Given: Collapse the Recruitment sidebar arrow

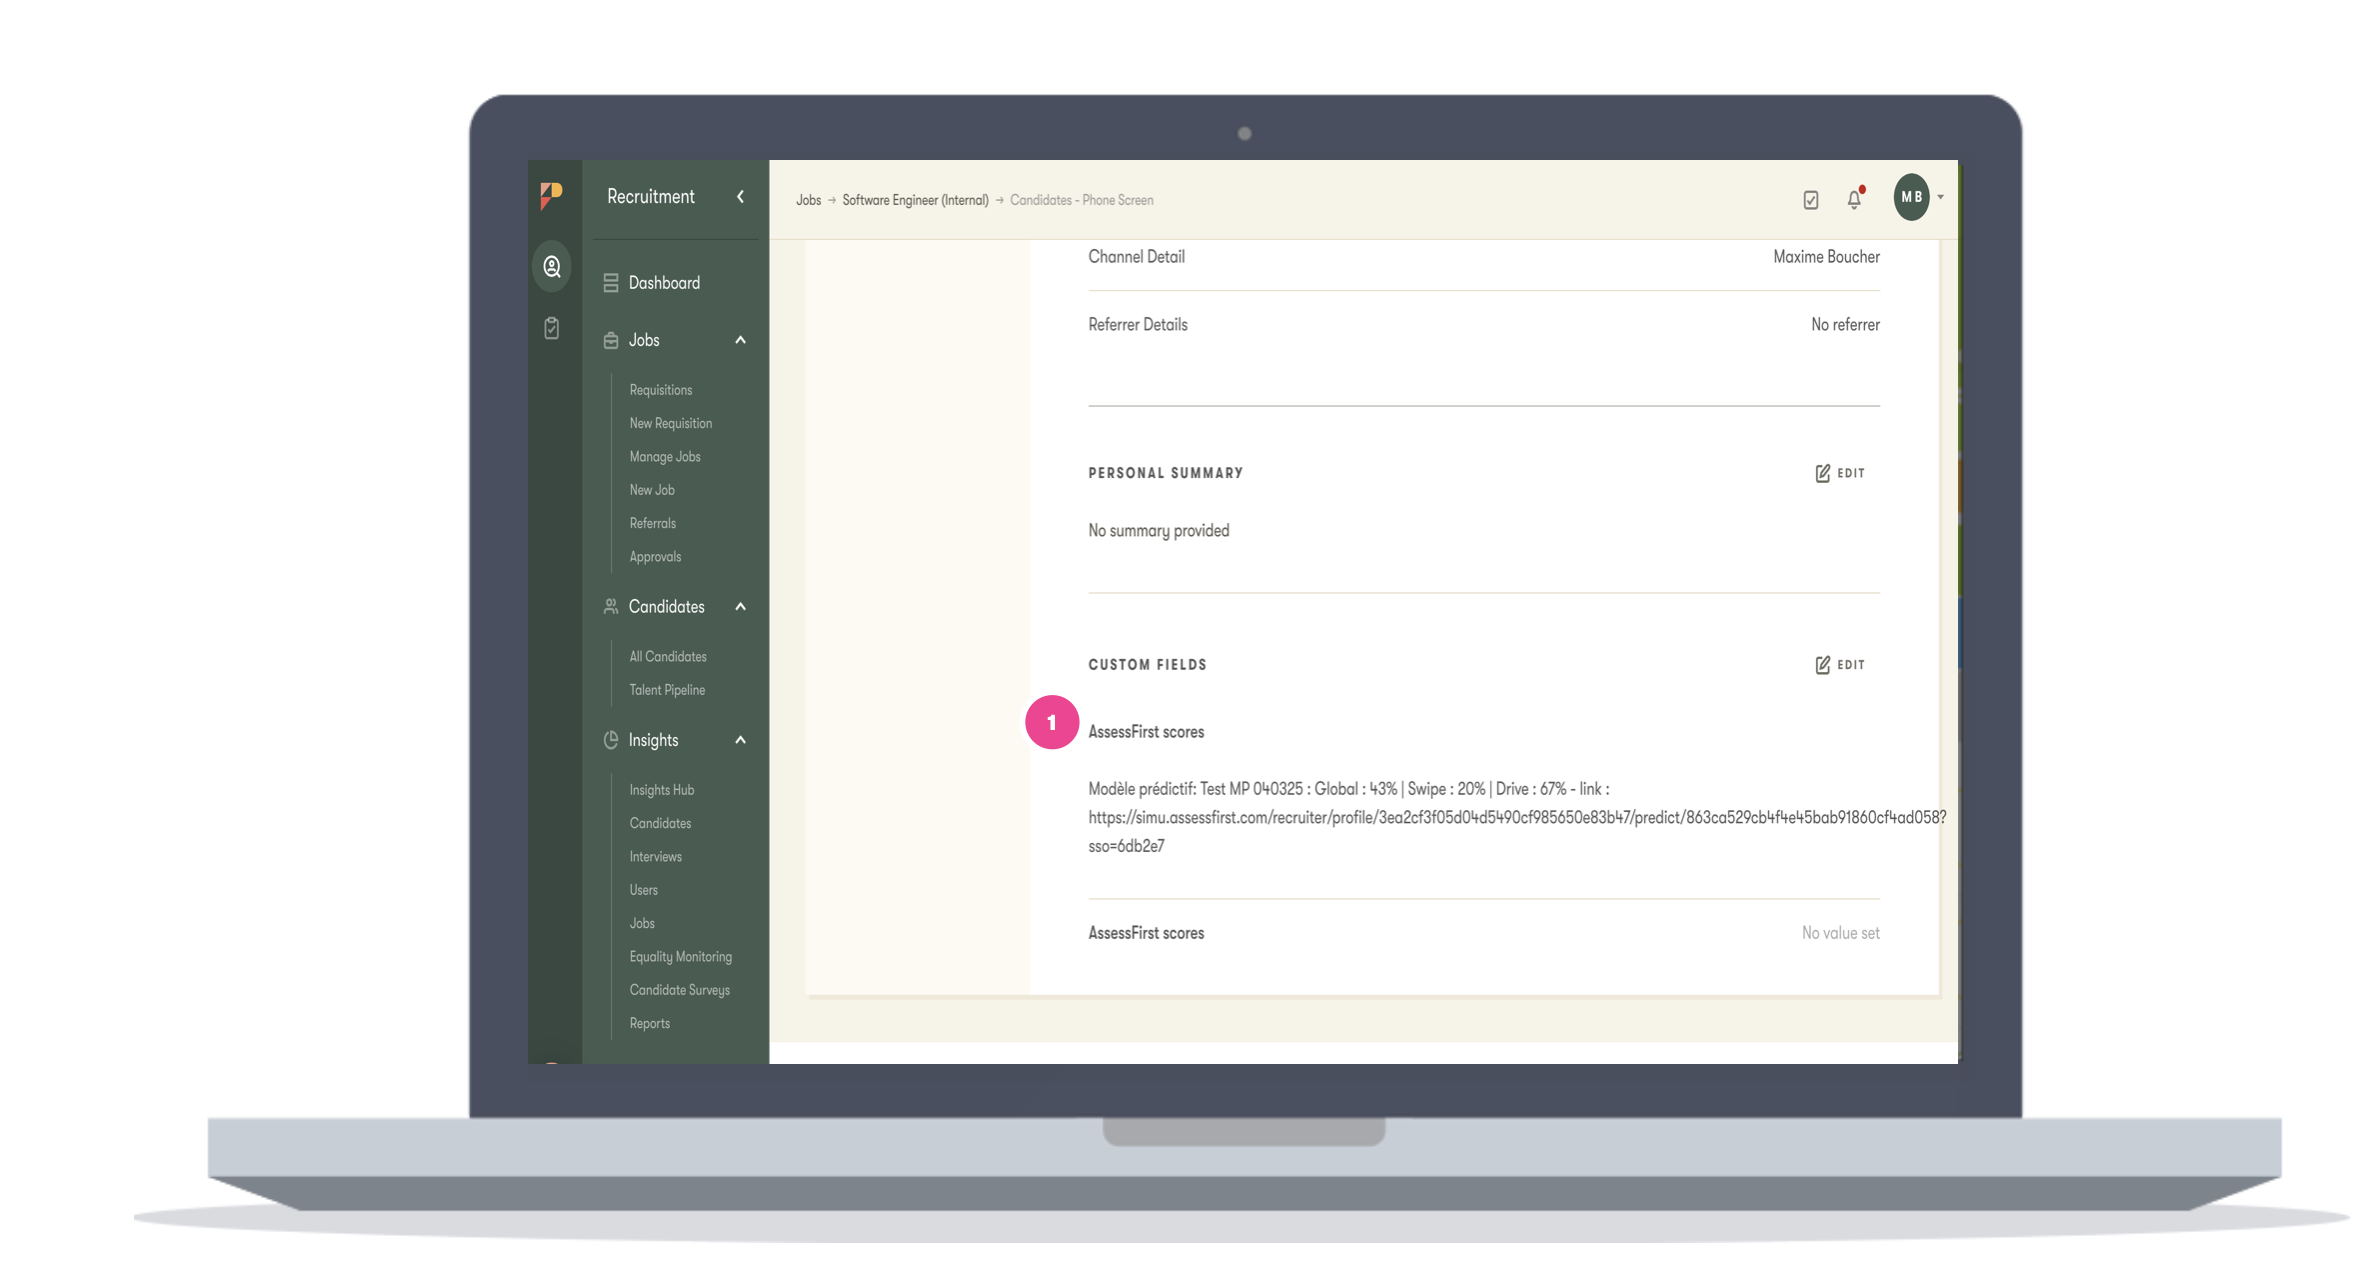Looking at the screenshot, I should (740, 197).
